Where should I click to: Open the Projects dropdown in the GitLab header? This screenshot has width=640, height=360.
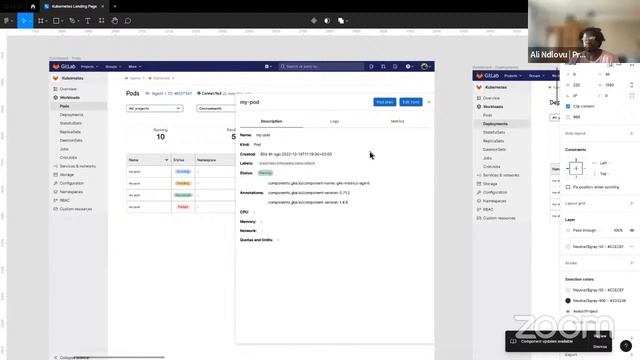click(x=89, y=67)
